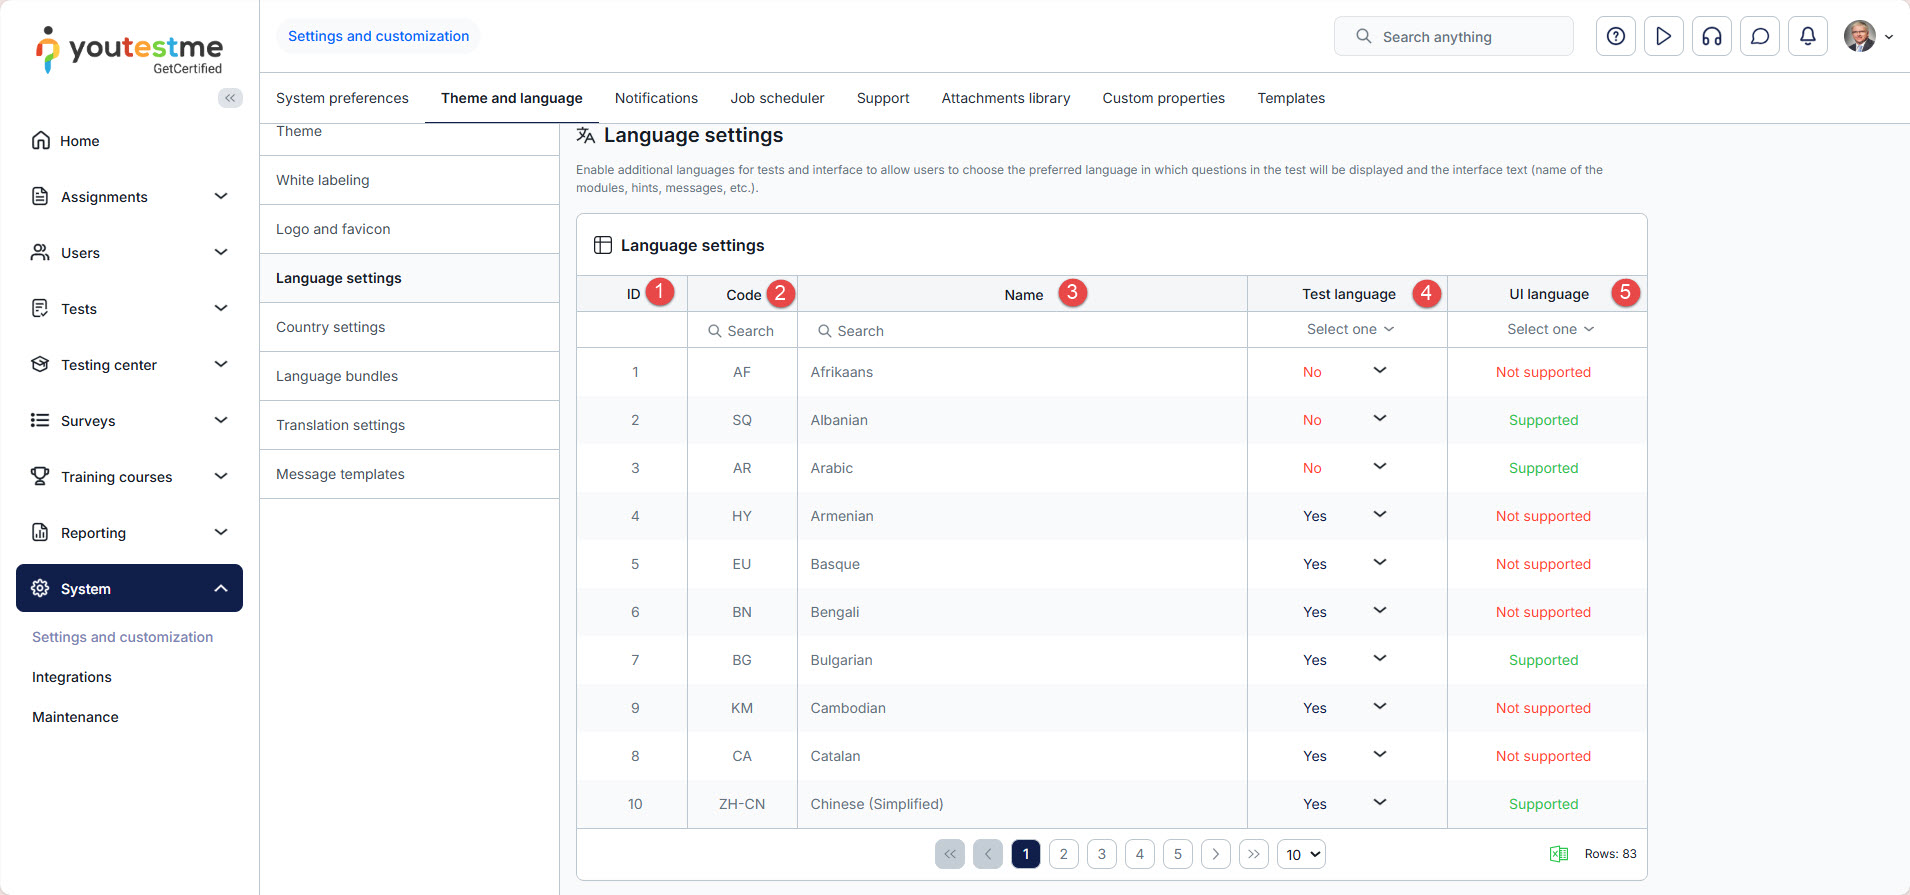
Task: Switch to the Notifications tab
Action: [x=656, y=98]
